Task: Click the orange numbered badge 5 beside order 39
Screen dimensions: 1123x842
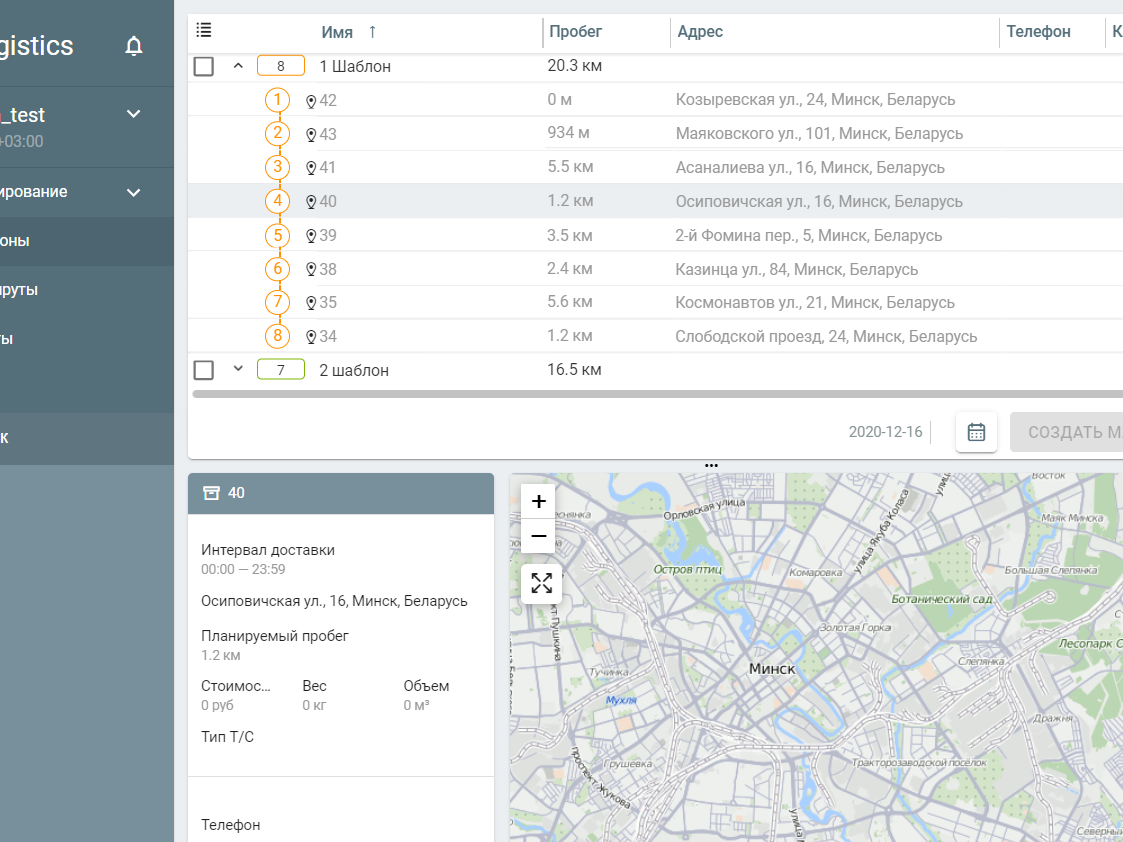Action: [277, 234]
